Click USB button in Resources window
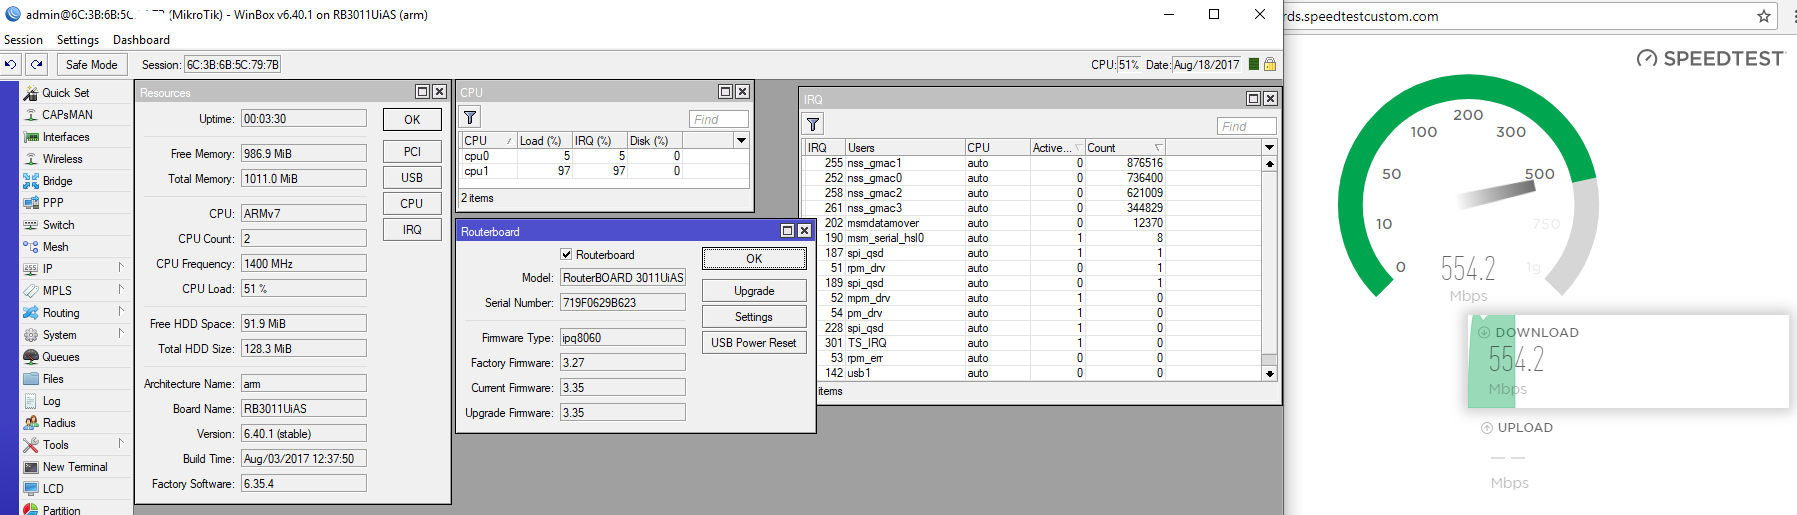The height and width of the screenshot is (515, 1797). tap(412, 178)
